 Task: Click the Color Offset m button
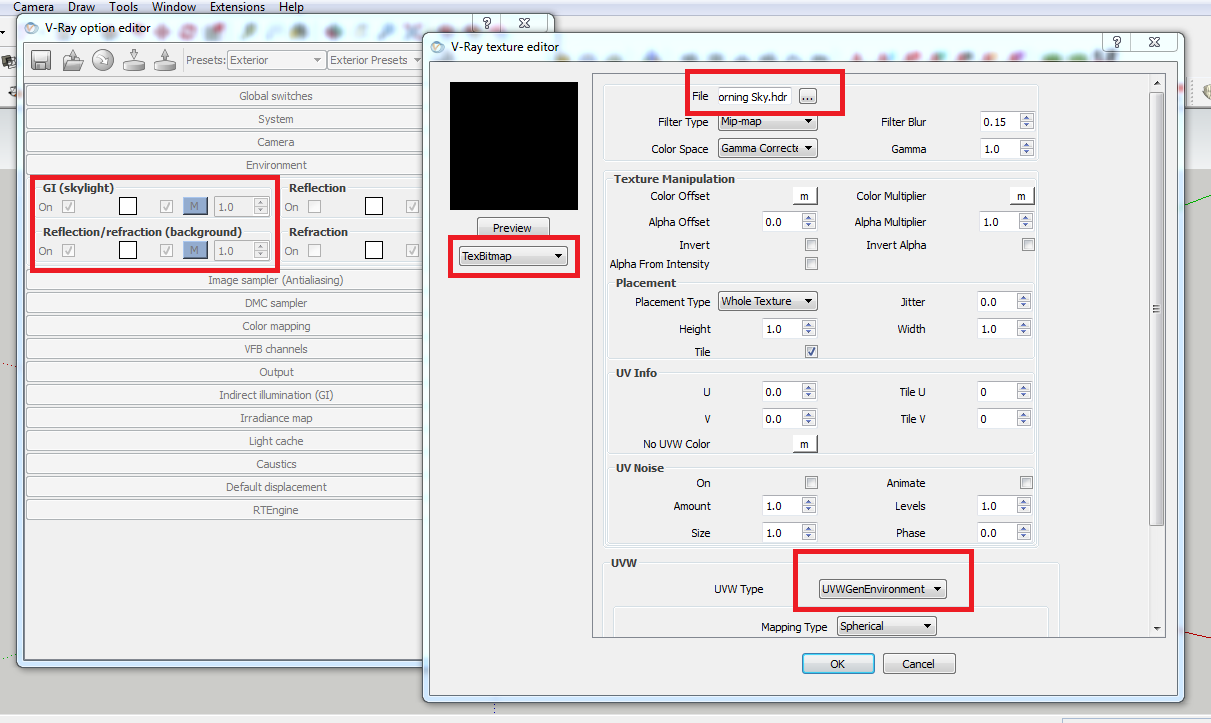[805, 196]
